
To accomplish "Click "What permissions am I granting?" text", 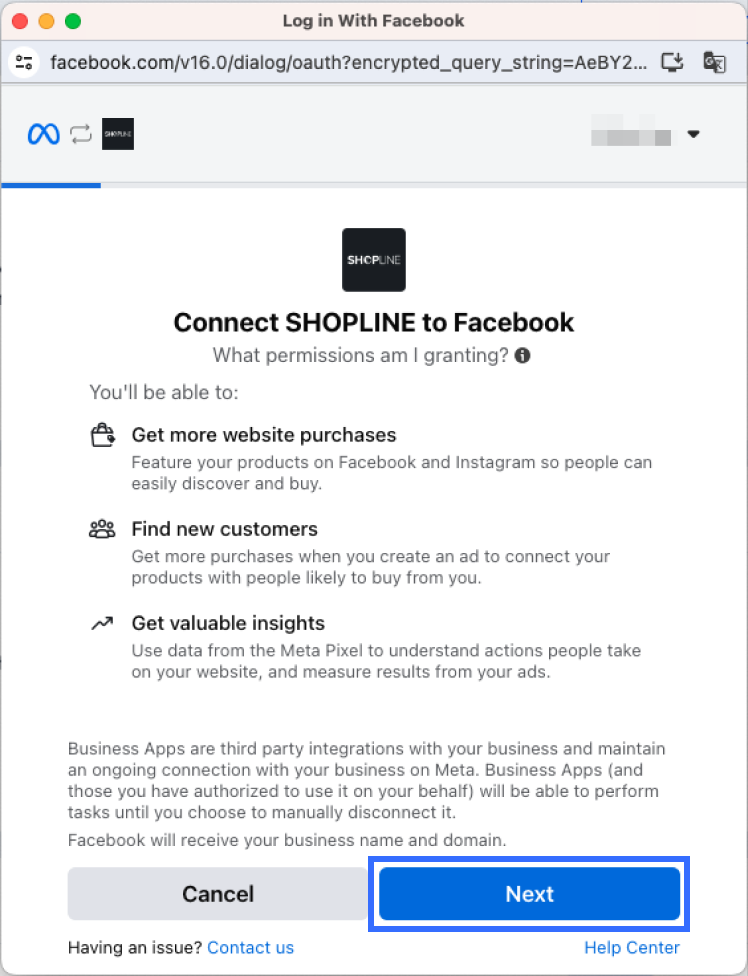I will pos(361,355).
